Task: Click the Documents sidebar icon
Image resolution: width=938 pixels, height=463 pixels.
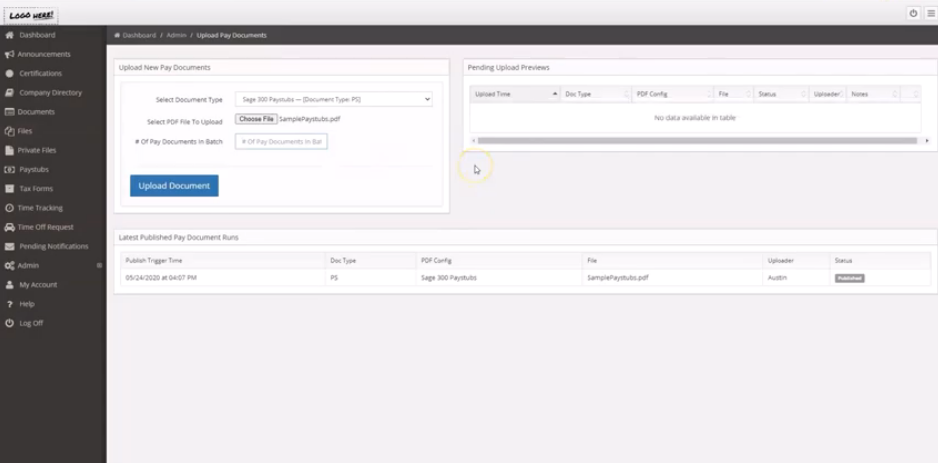Action: point(9,112)
